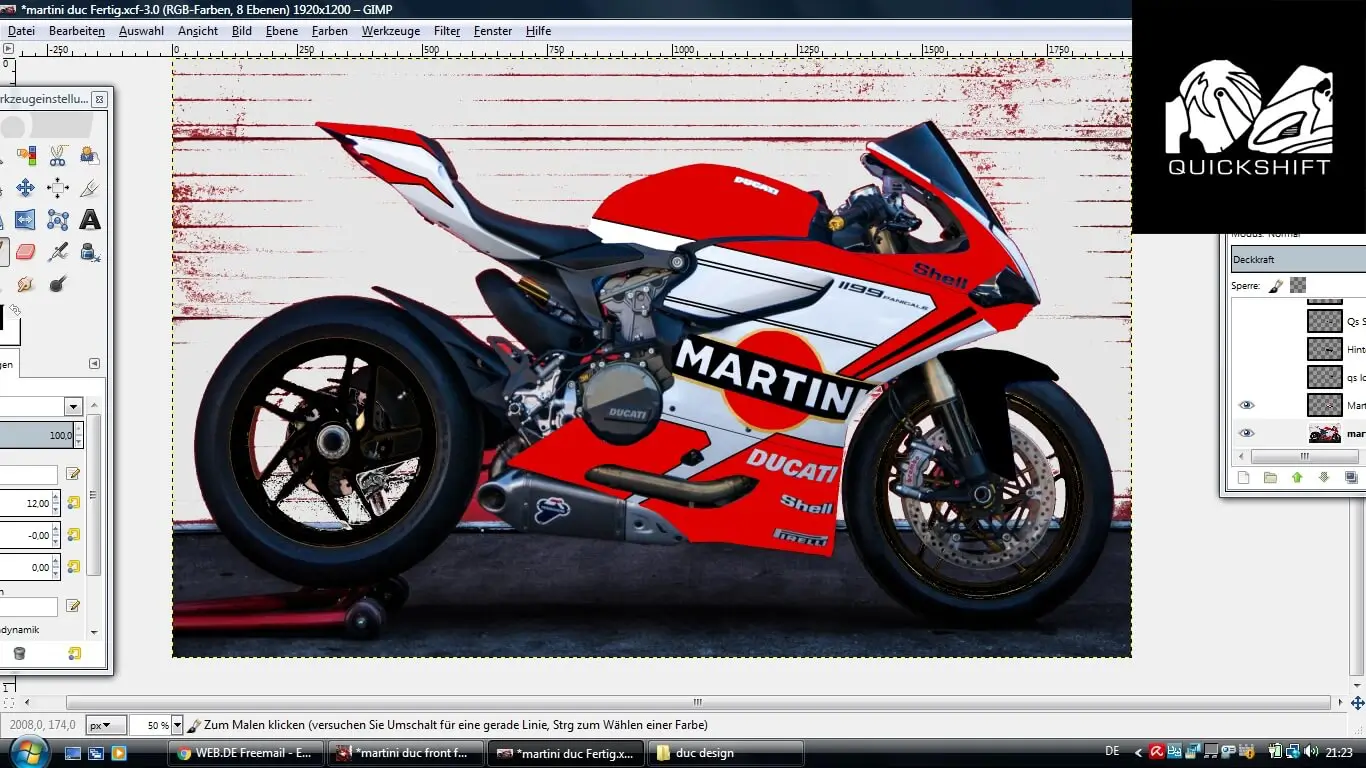The image size is (1366, 768).
Task: Duplicate the selected layer
Action: 1351,478
